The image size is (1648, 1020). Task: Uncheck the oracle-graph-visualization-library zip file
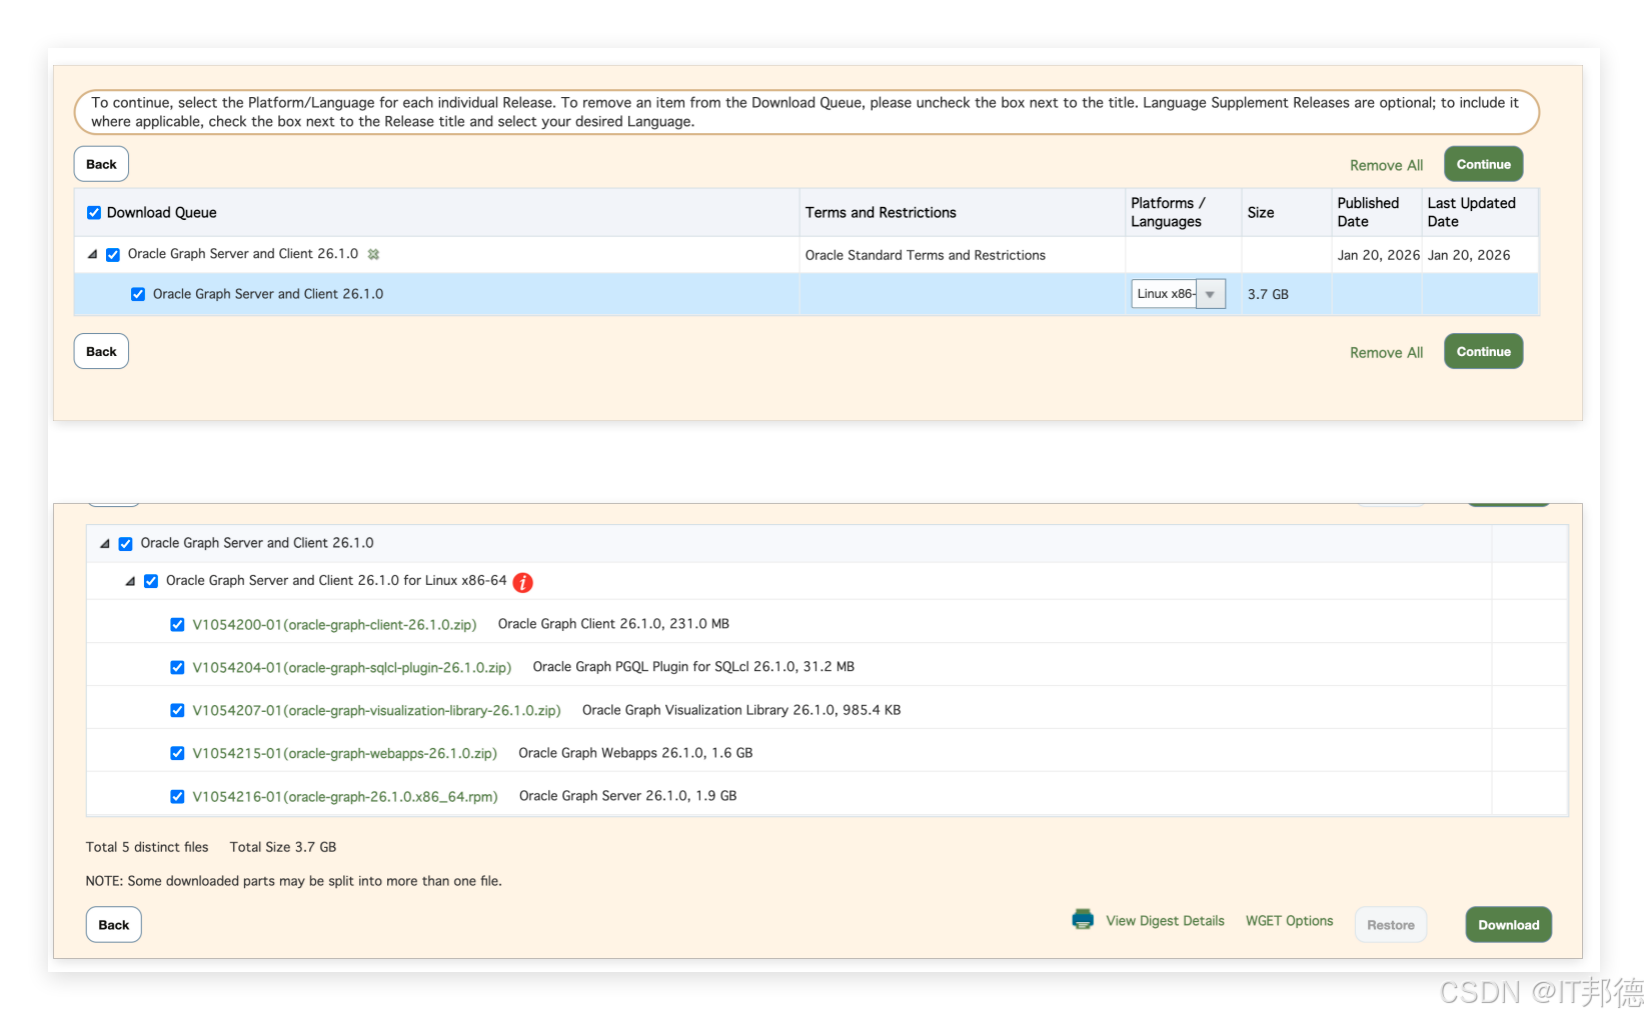(x=177, y=710)
